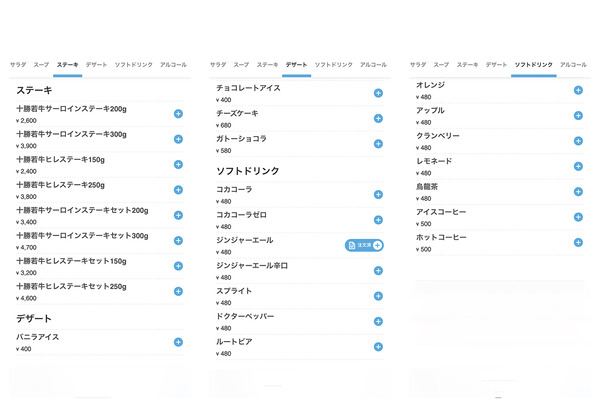Click the 十勝若牛ヒレステーキ250g item name
Image resolution: width=600 pixels, height=400 pixels.
click(x=60, y=185)
